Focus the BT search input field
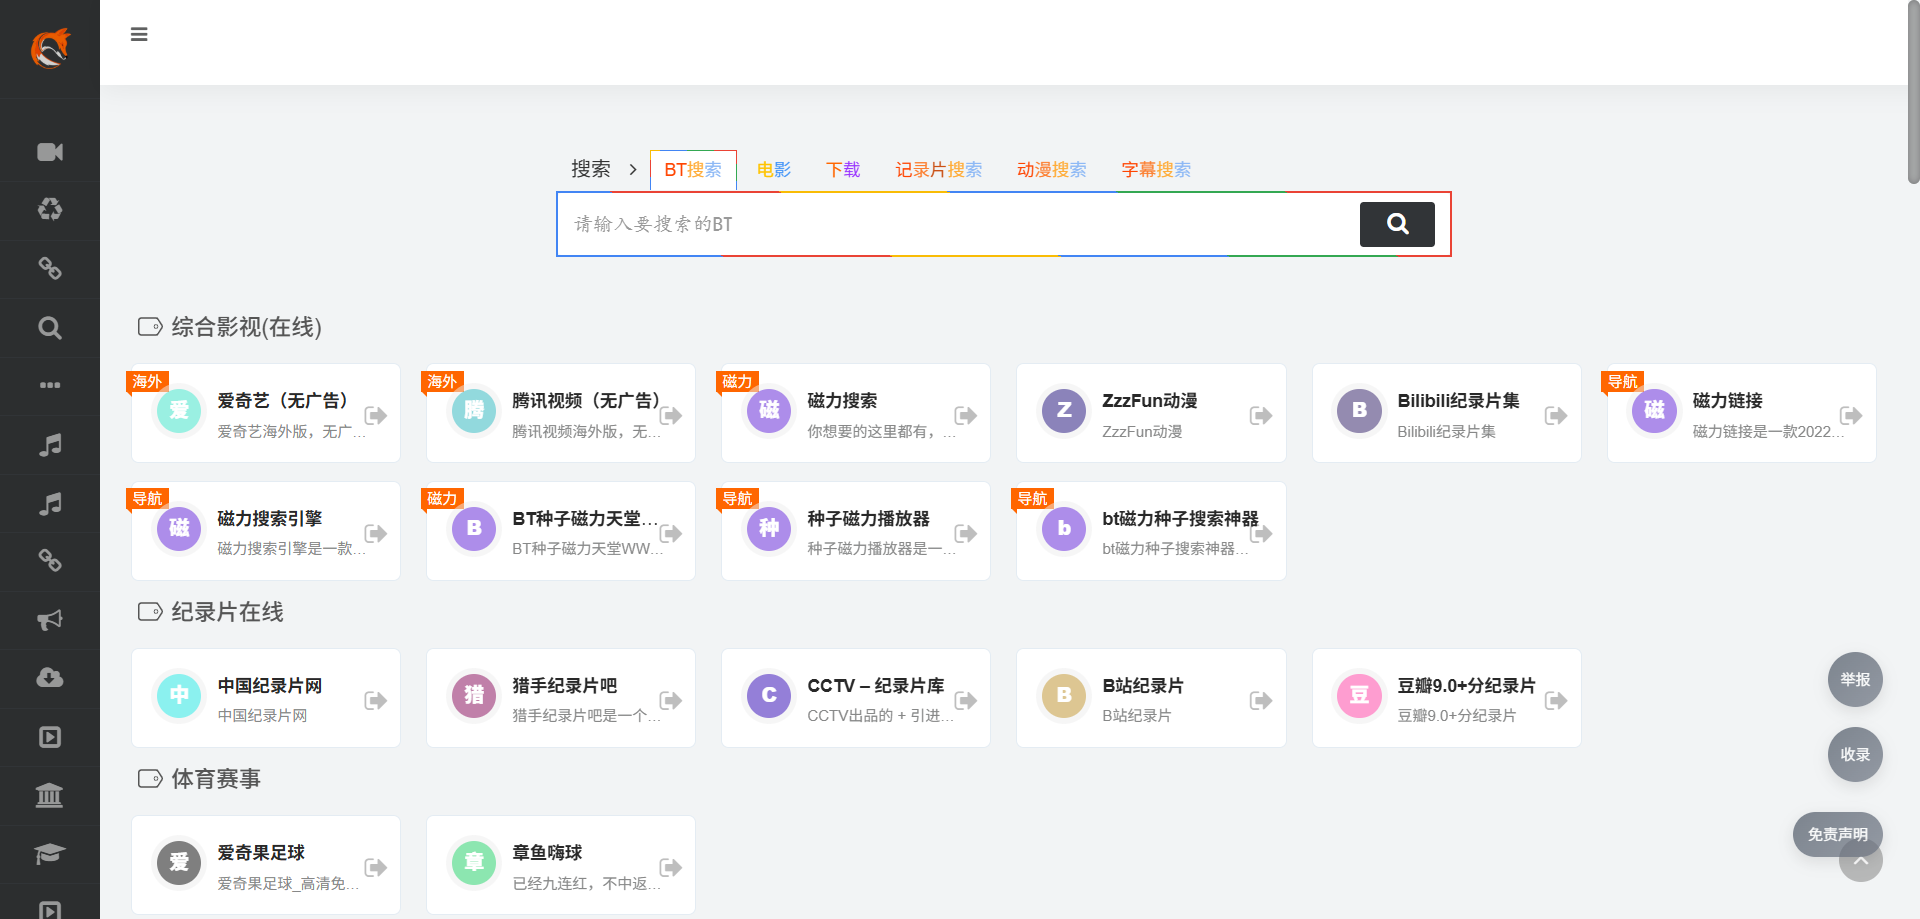1920x919 pixels. tap(958, 224)
